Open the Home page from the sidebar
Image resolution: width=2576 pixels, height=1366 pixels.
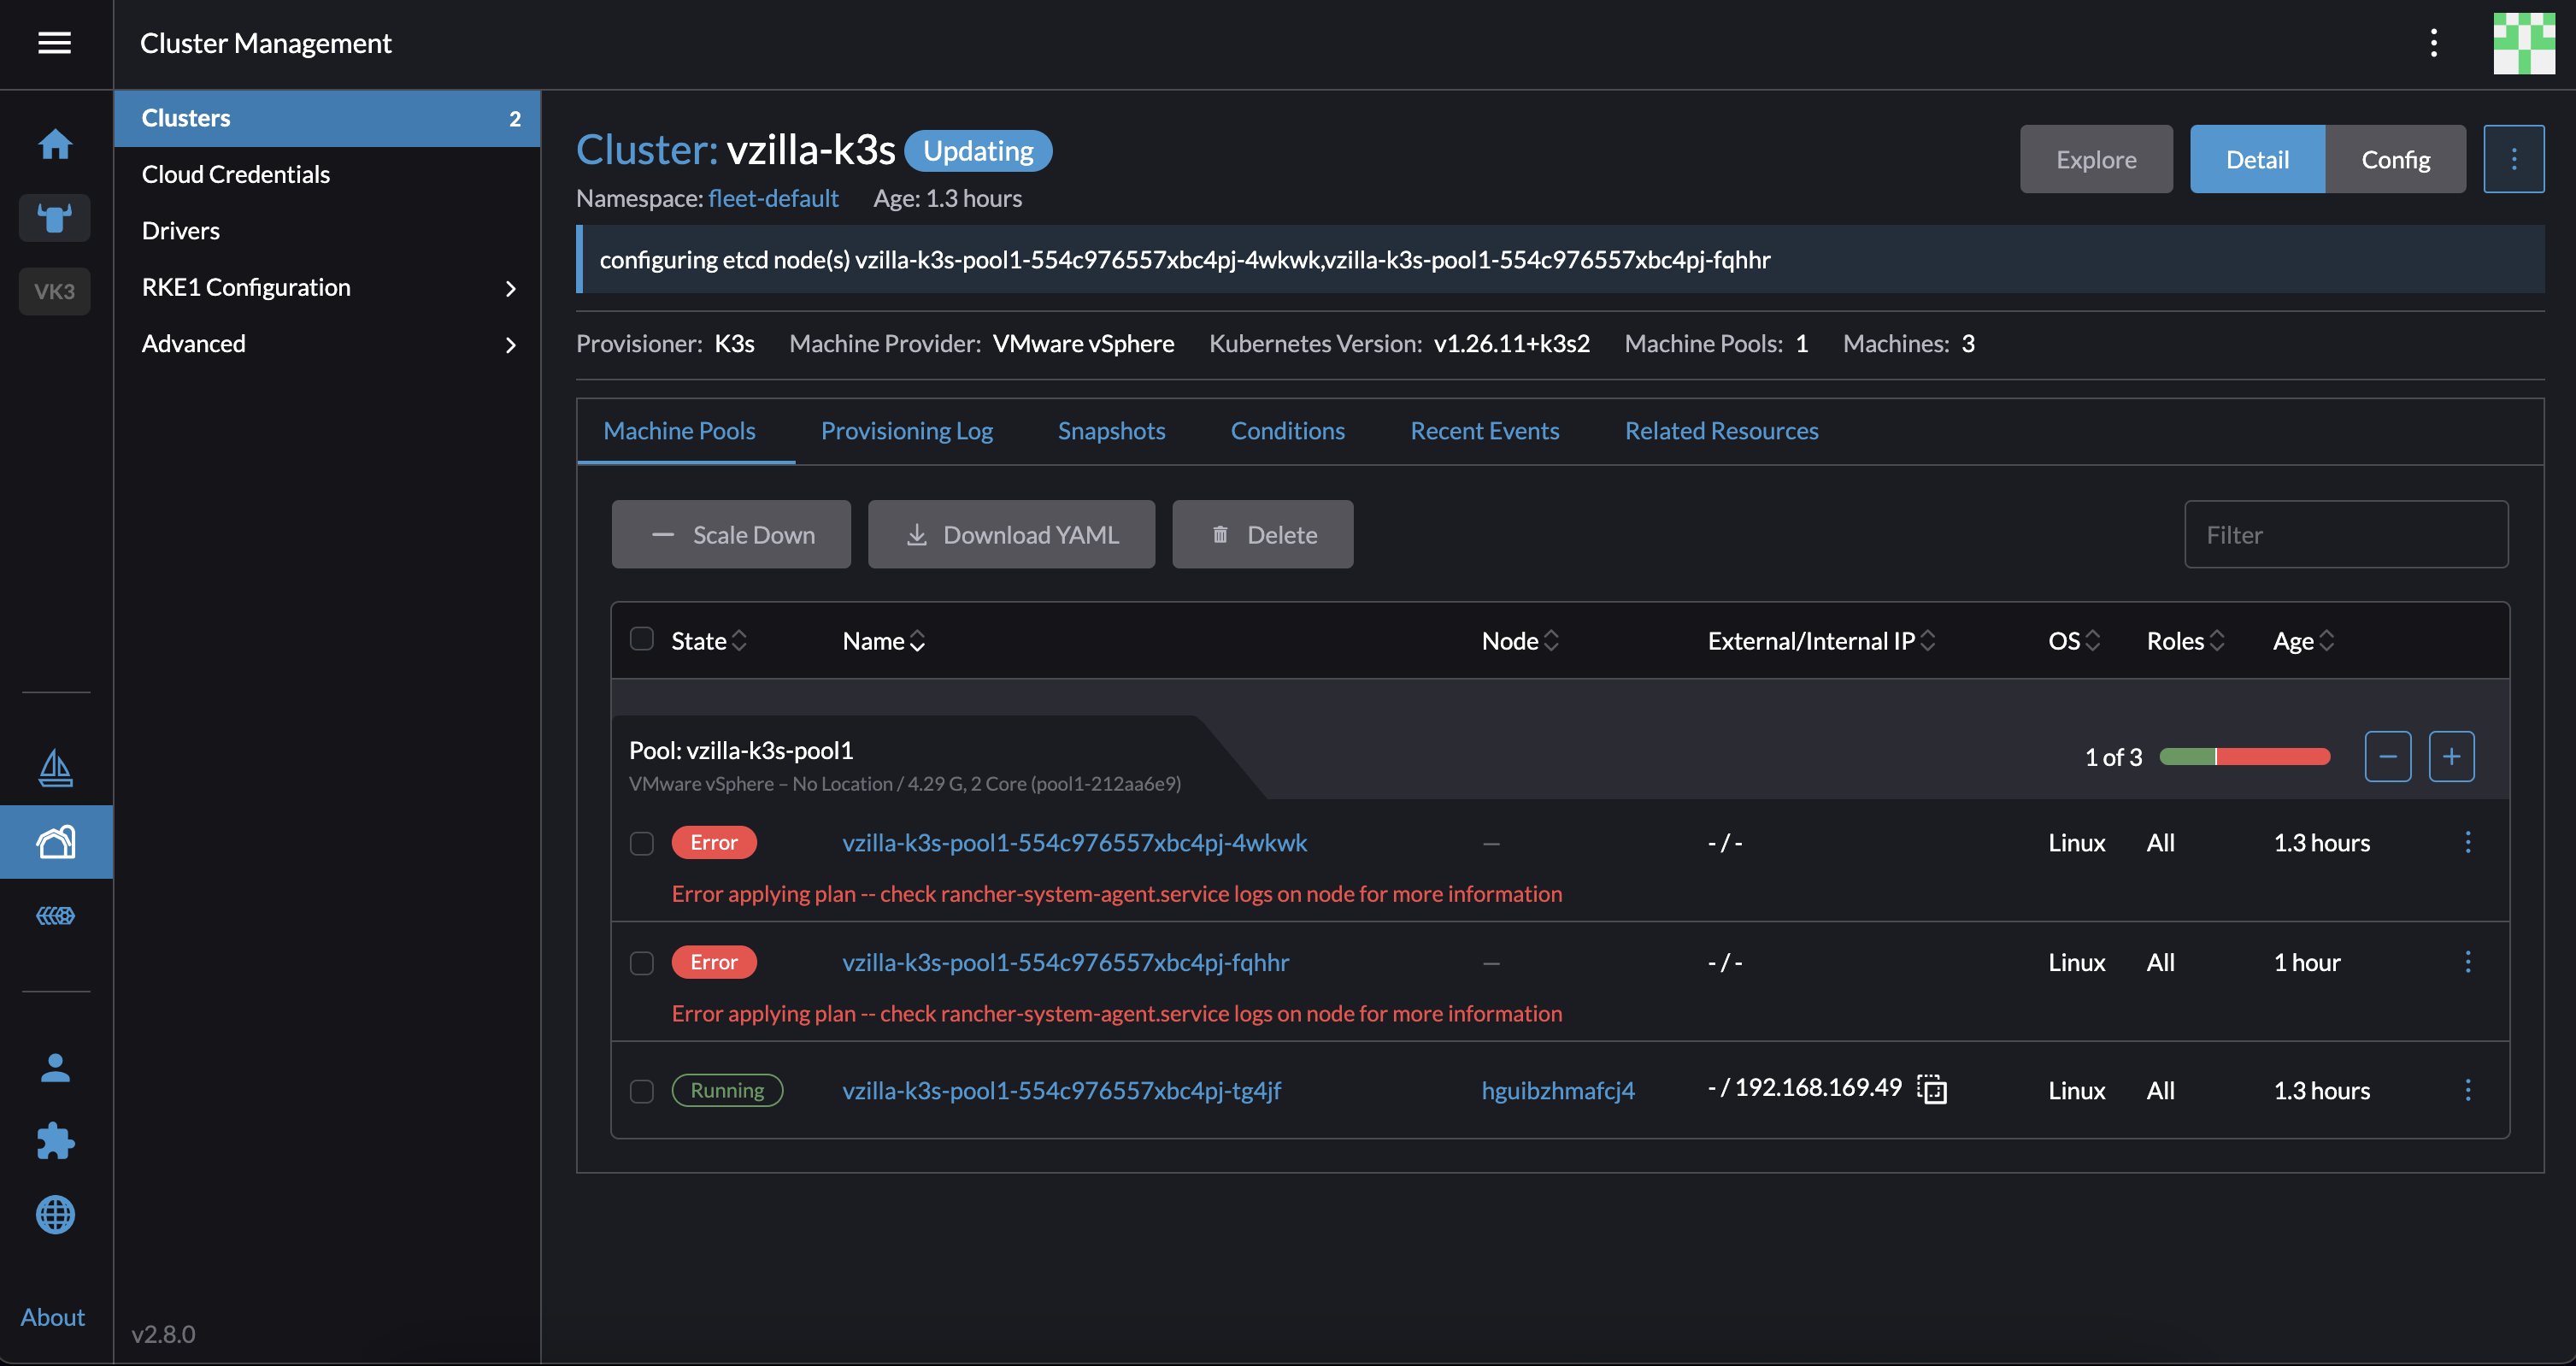click(55, 144)
